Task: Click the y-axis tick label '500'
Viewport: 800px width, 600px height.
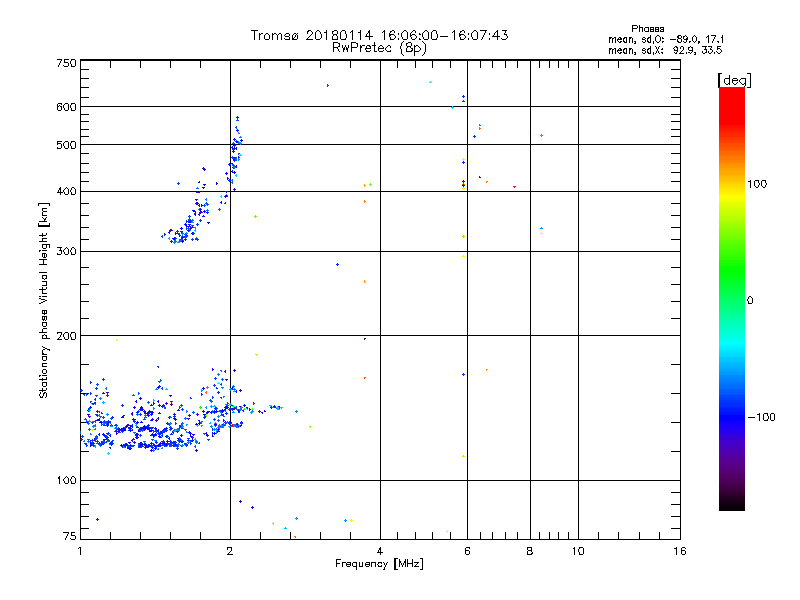Action: pos(66,145)
